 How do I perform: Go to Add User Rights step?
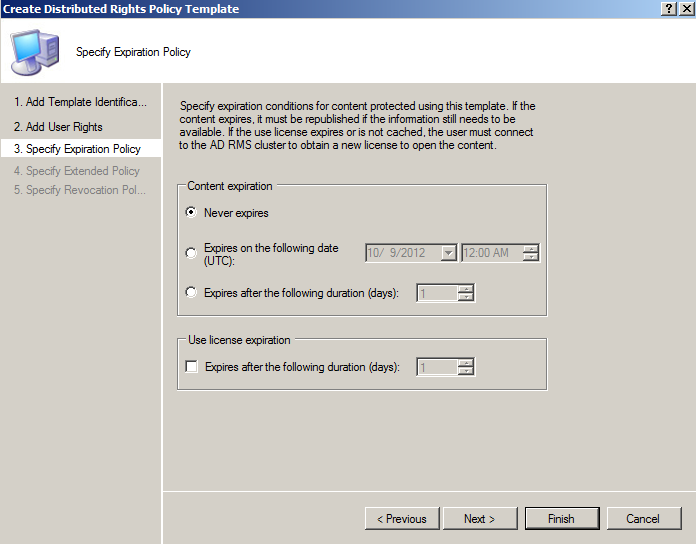pyautogui.click(x=58, y=127)
